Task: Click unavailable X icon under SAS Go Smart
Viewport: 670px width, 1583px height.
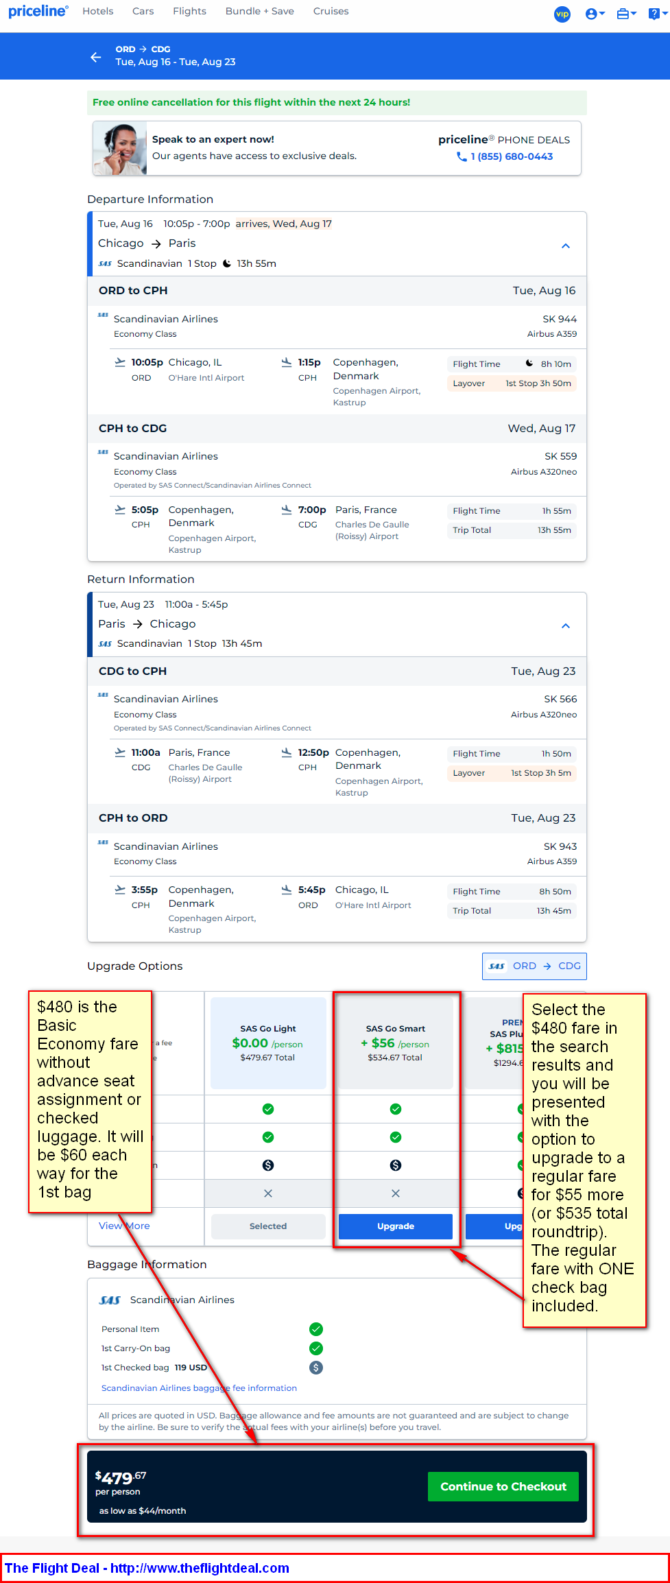Action: 395,1193
